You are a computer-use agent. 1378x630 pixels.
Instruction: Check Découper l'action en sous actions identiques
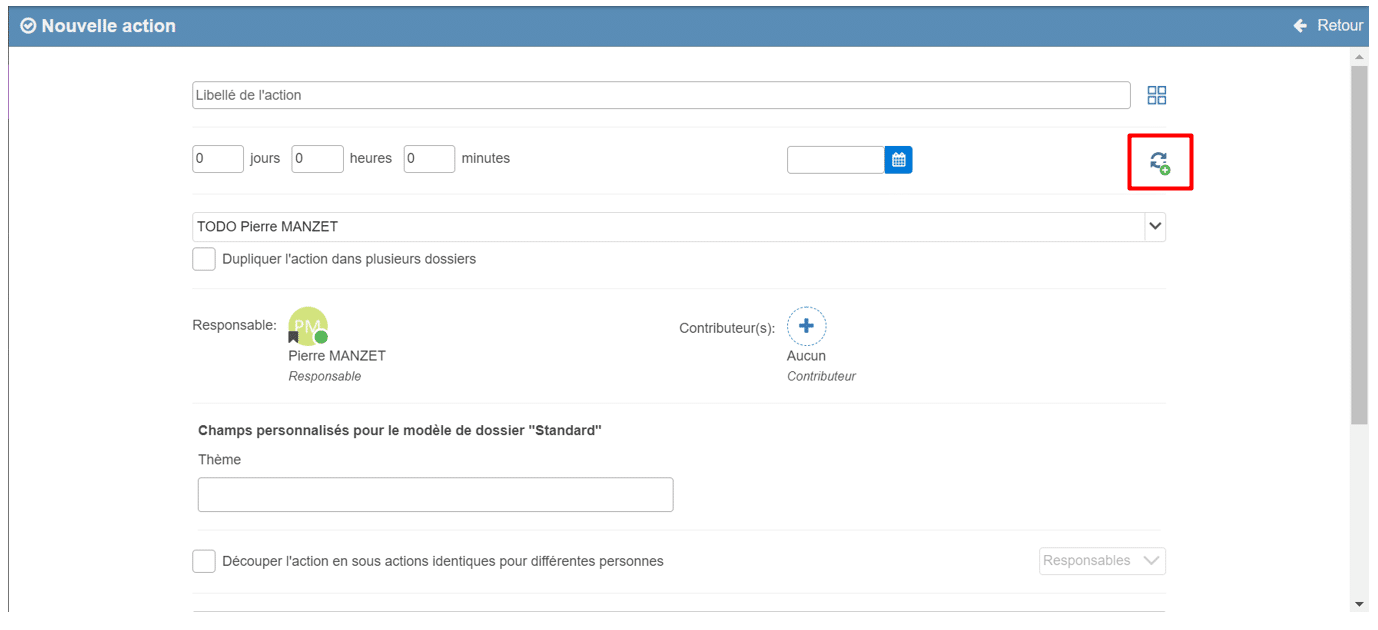click(204, 561)
